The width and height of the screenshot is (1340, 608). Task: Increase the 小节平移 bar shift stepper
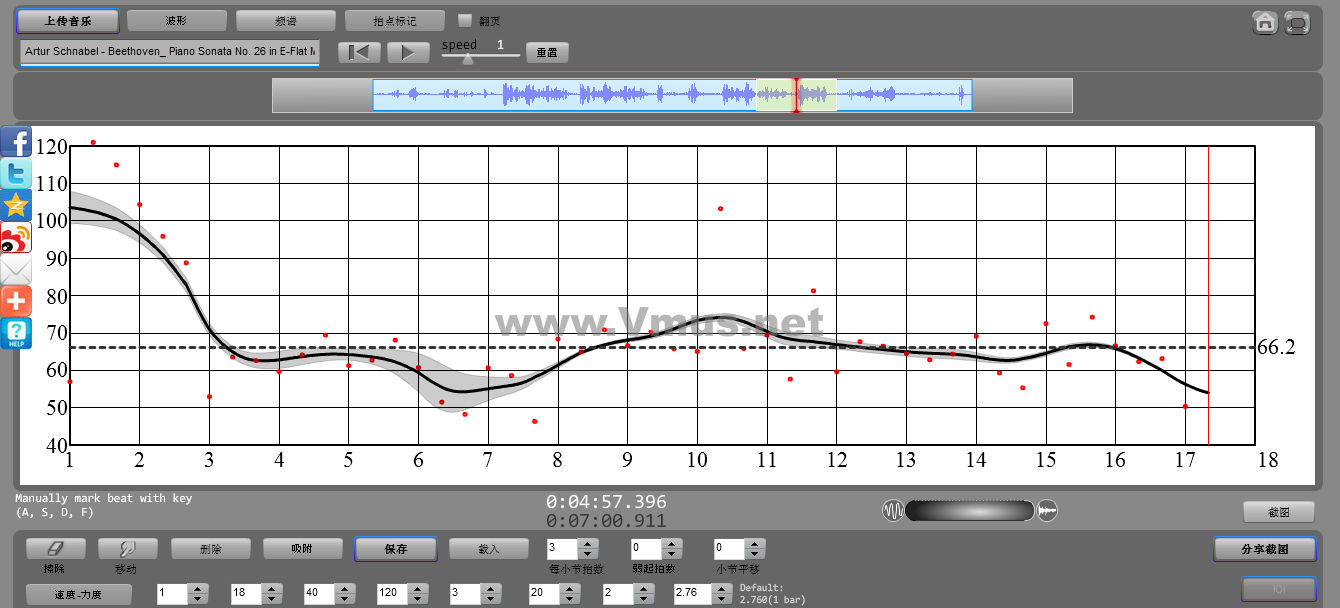[x=754, y=543]
